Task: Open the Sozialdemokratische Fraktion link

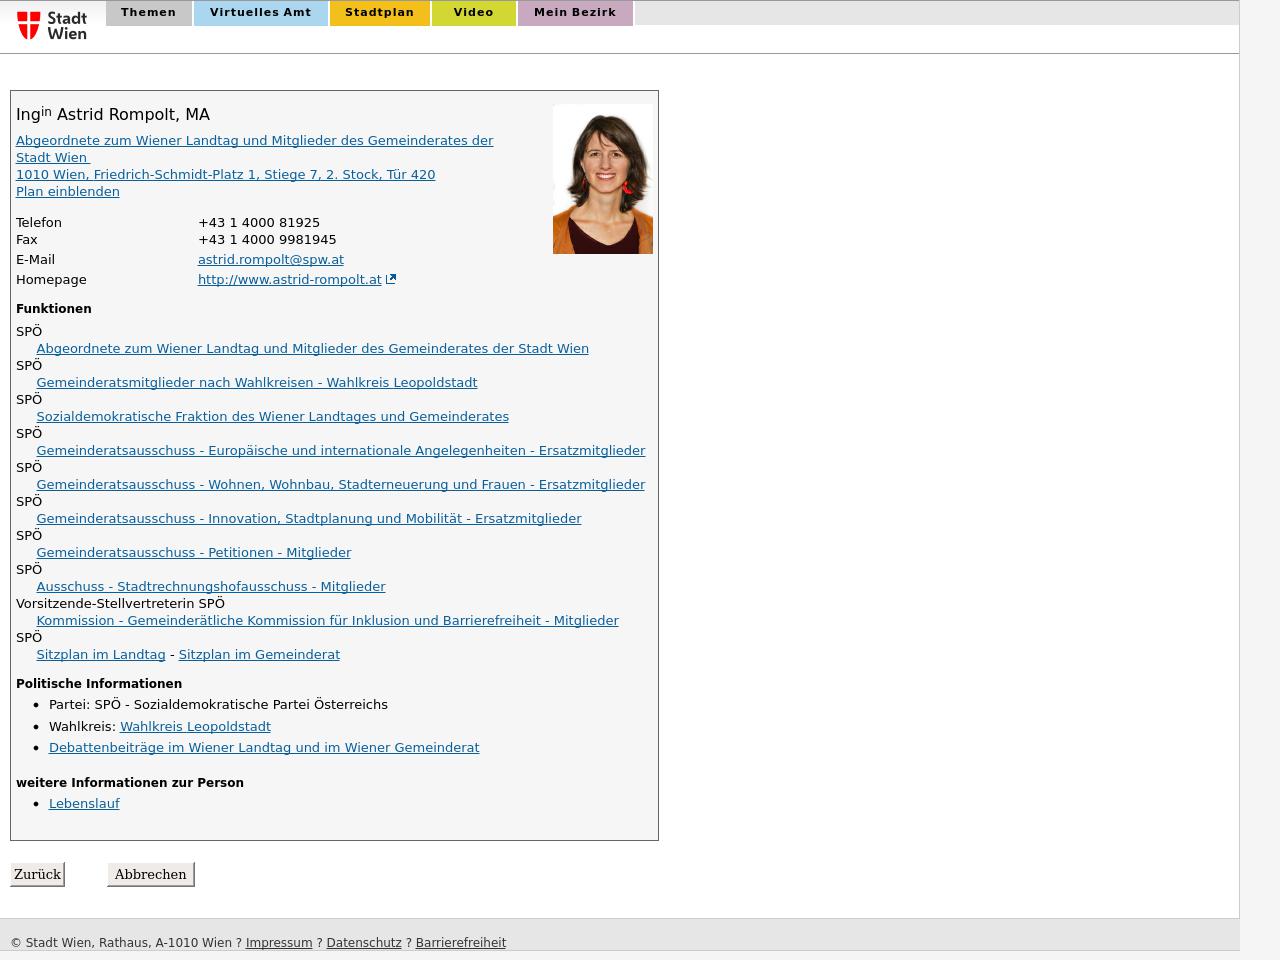Action: click(272, 417)
